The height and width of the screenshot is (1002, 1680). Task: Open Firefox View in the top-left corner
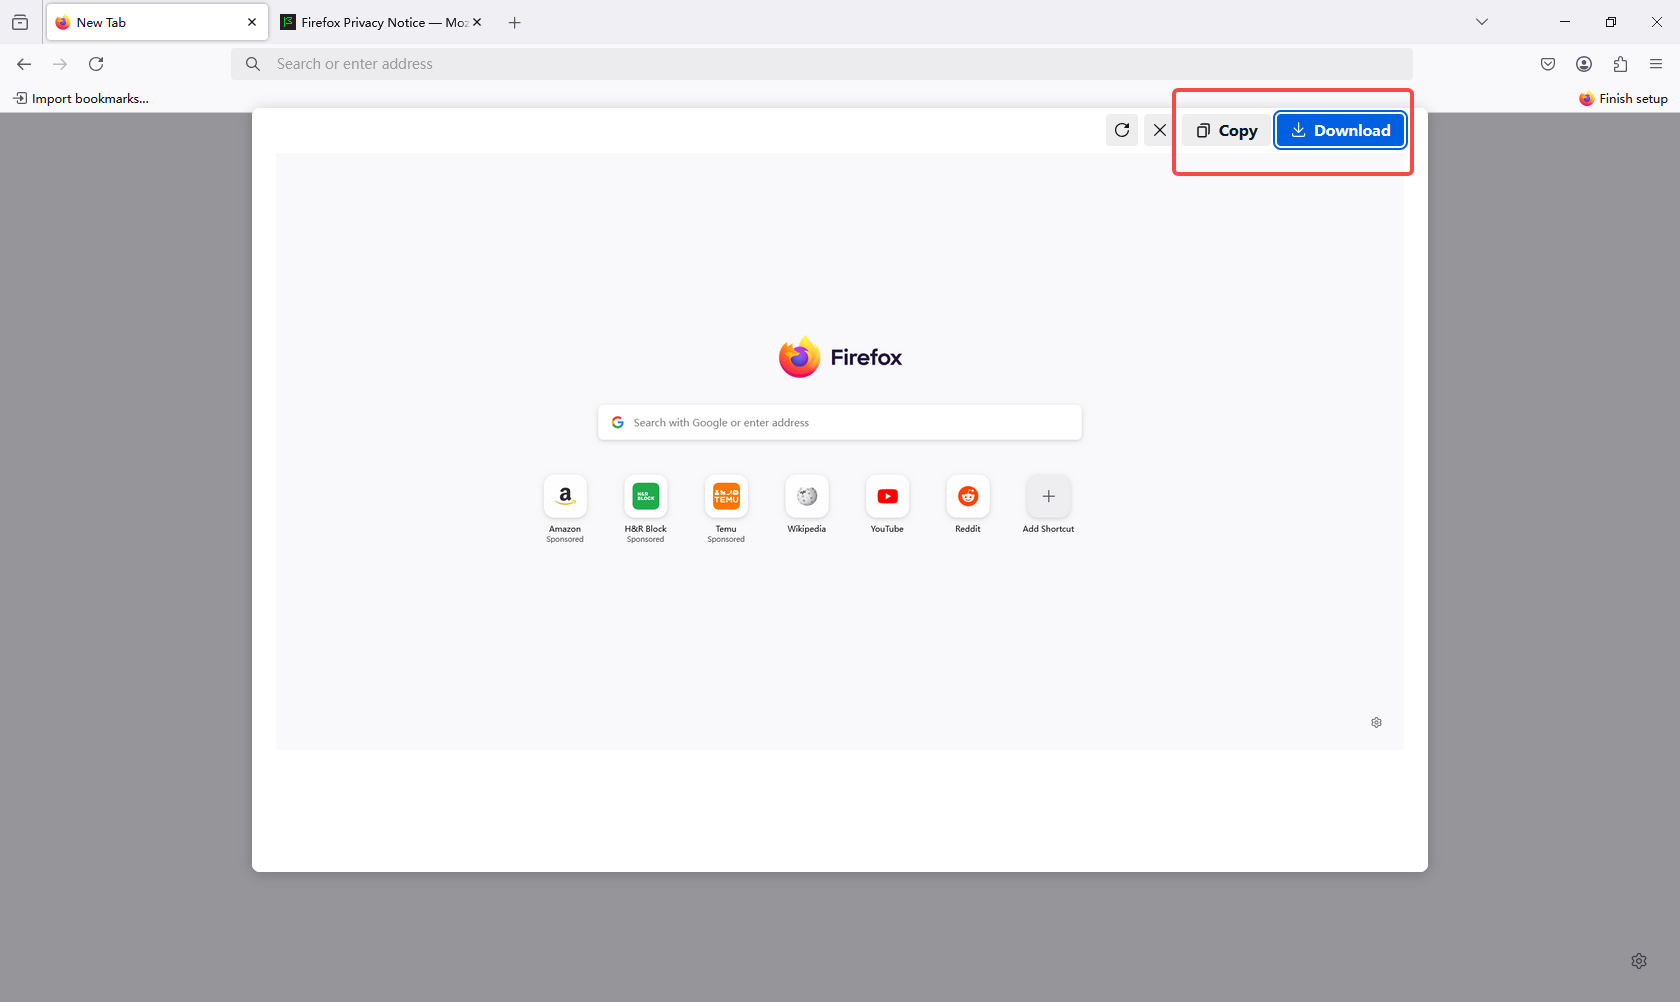coord(20,22)
